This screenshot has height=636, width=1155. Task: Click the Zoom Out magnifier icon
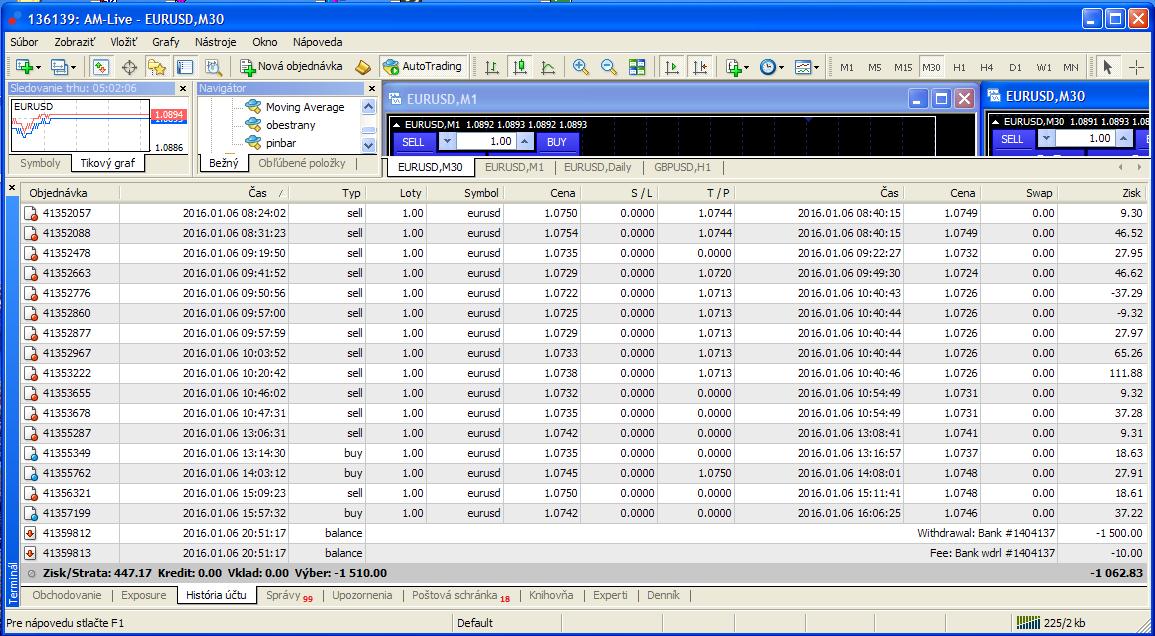click(608, 67)
